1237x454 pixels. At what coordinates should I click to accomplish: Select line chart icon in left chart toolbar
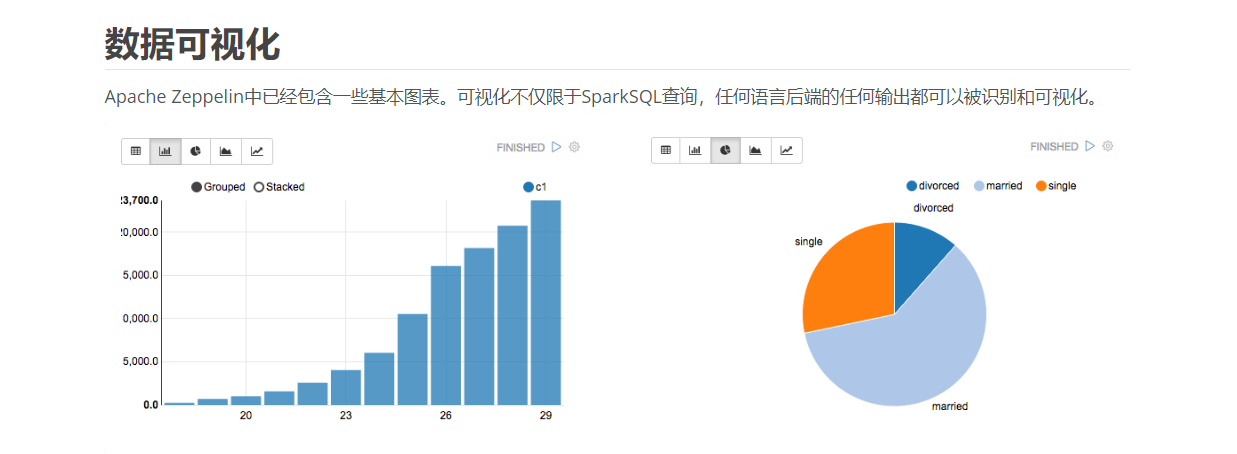[x=257, y=151]
